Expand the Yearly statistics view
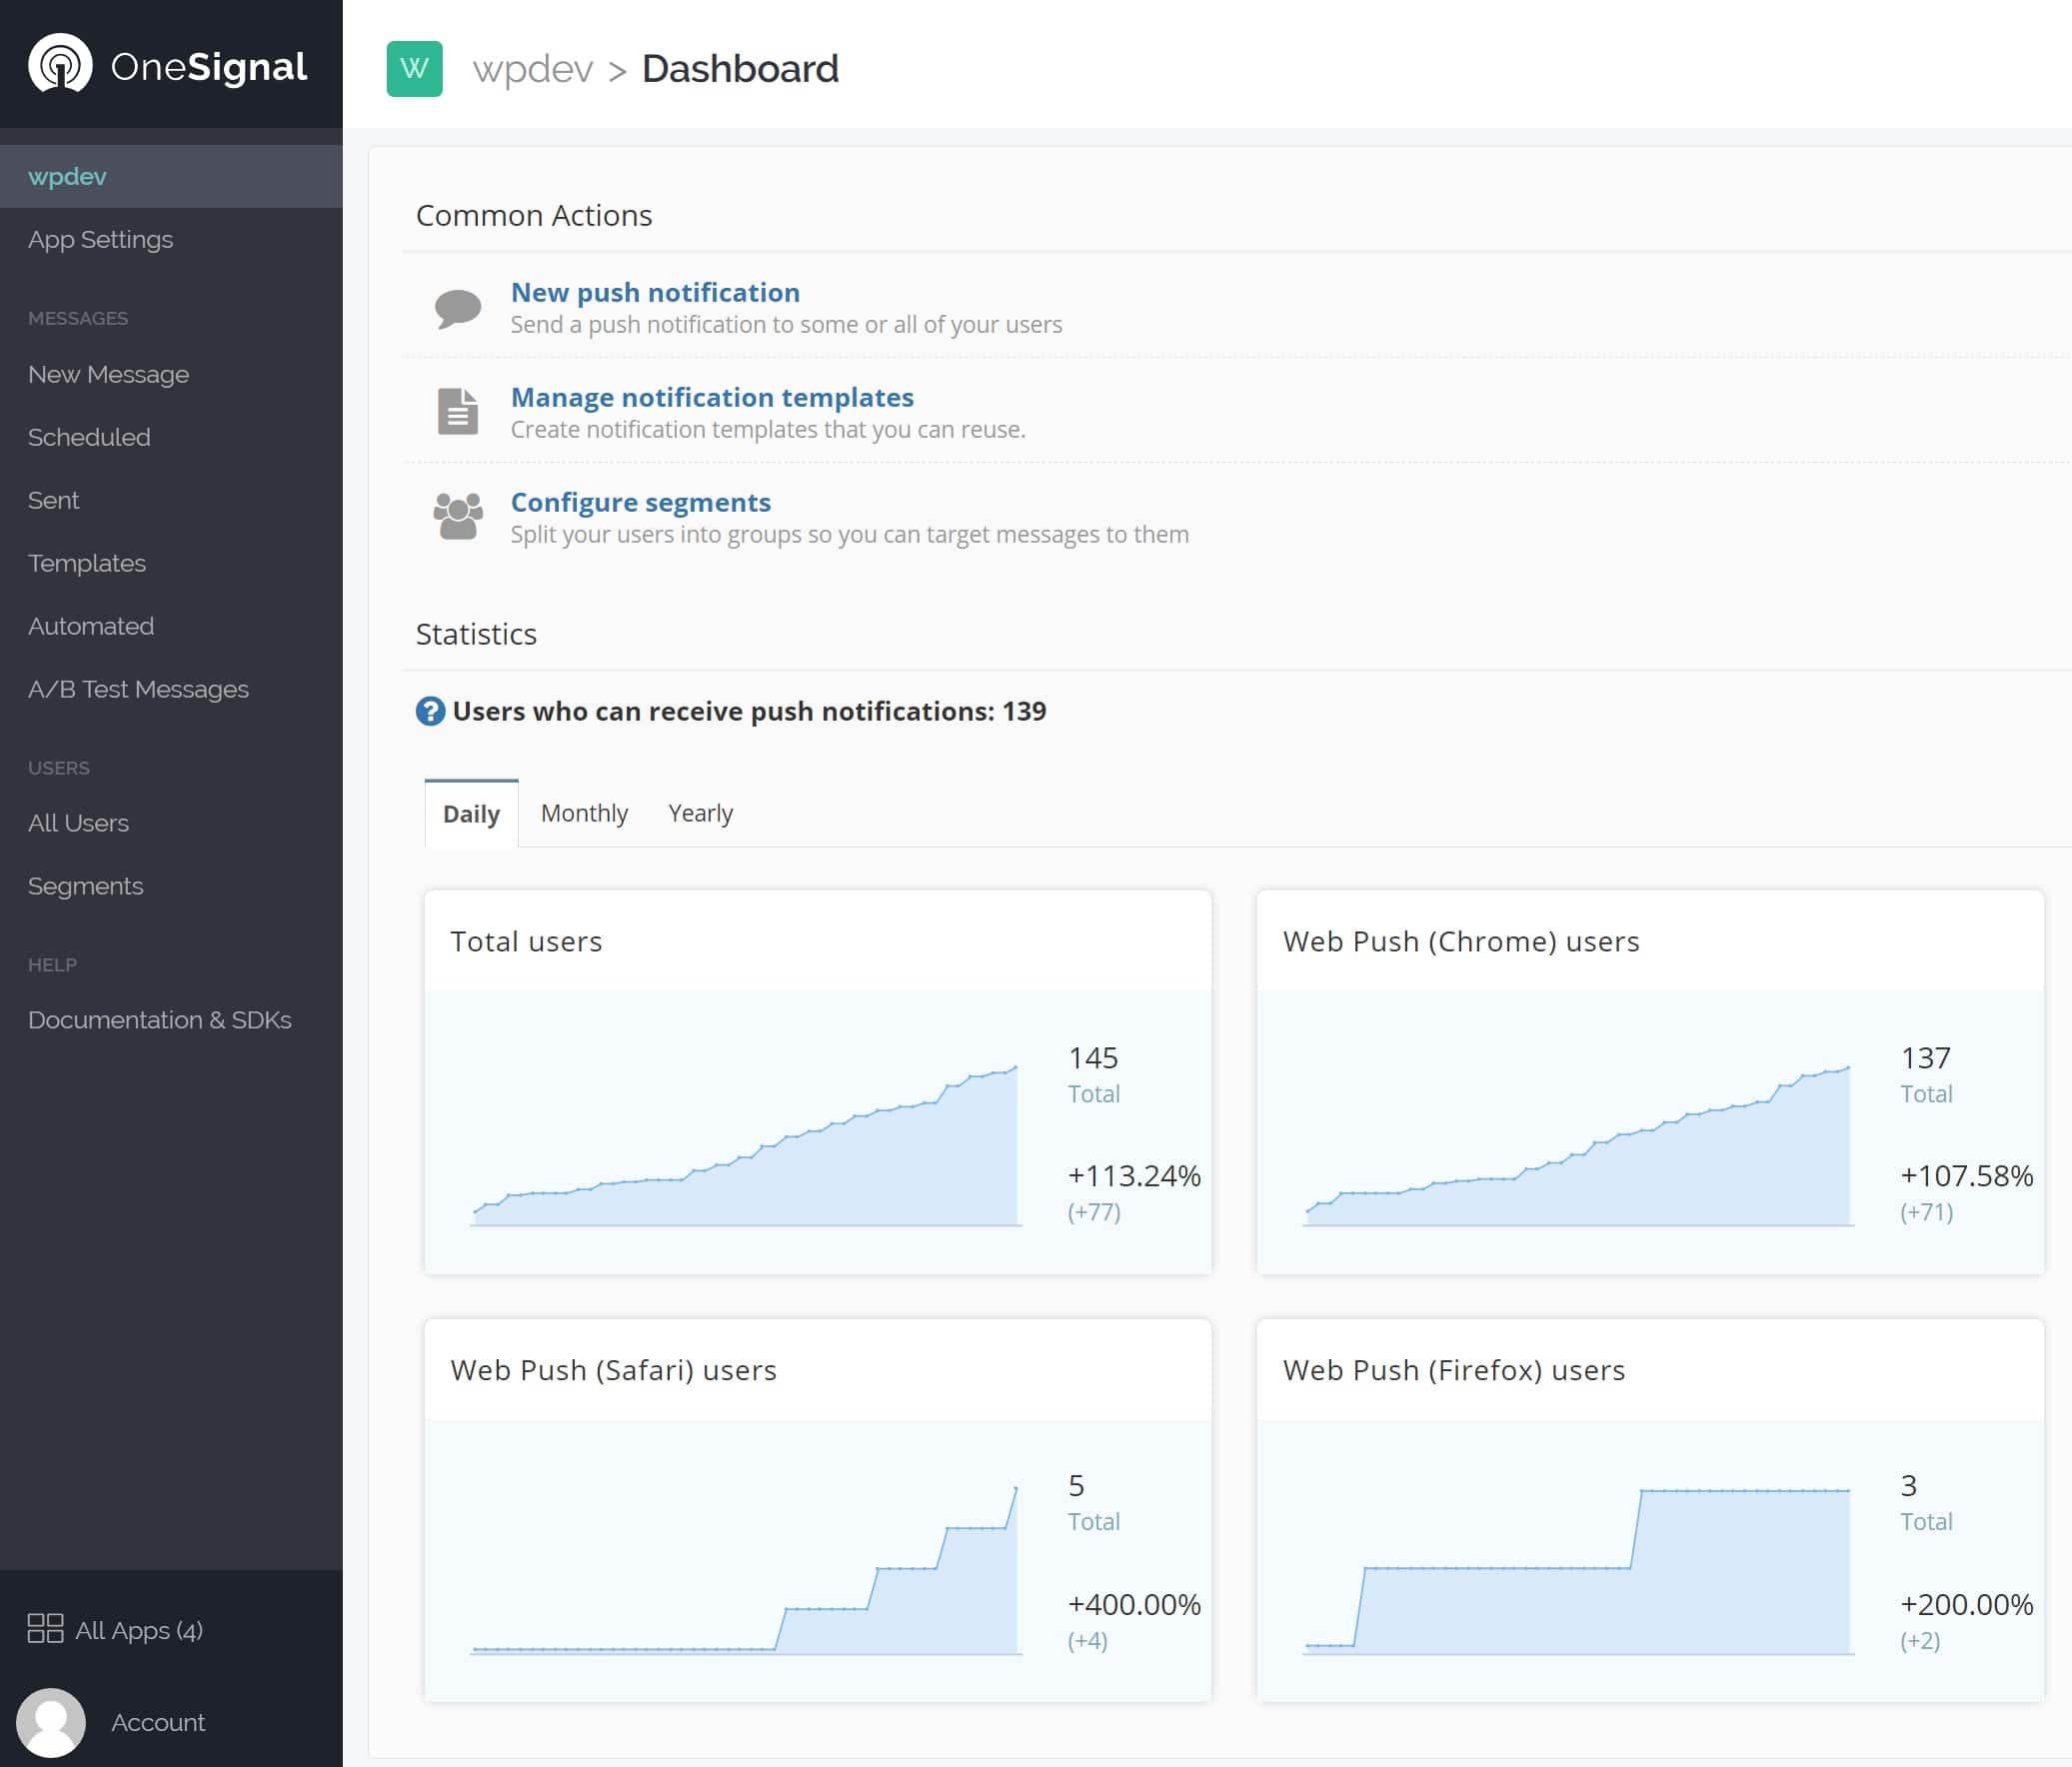2072x1767 pixels. pyautogui.click(x=700, y=812)
